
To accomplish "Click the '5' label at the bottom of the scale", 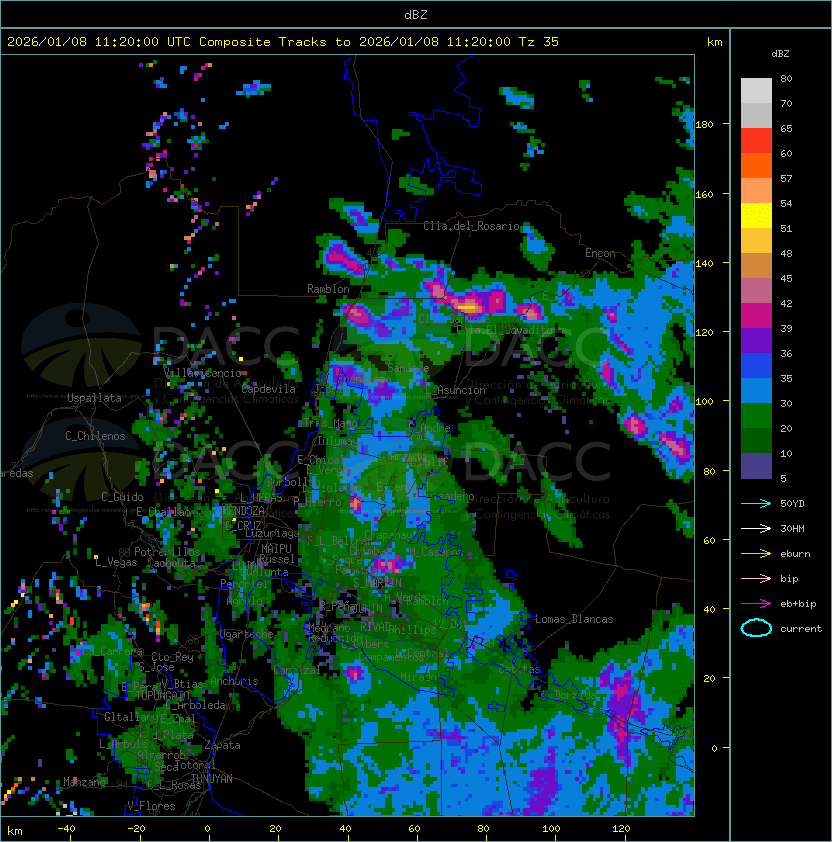I will 783,478.
